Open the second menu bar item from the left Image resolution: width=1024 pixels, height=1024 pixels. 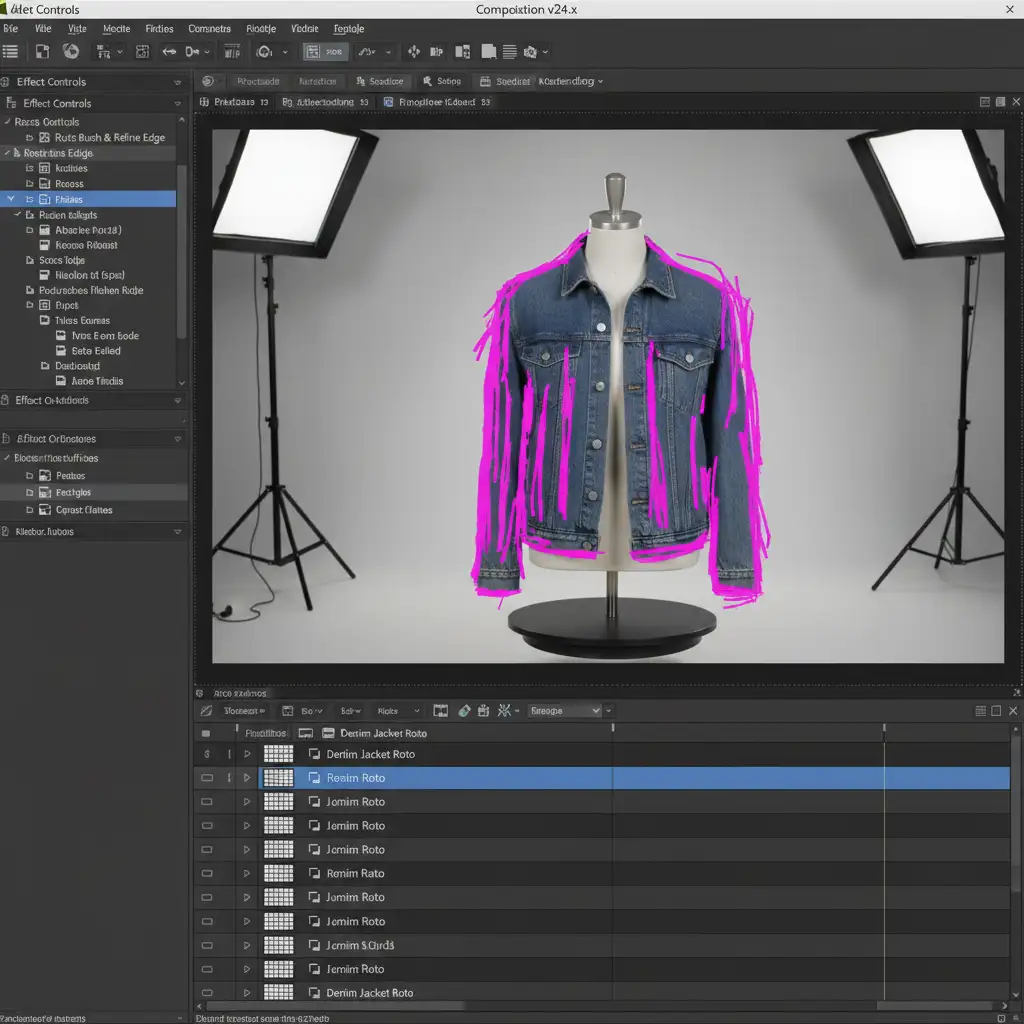(43, 29)
